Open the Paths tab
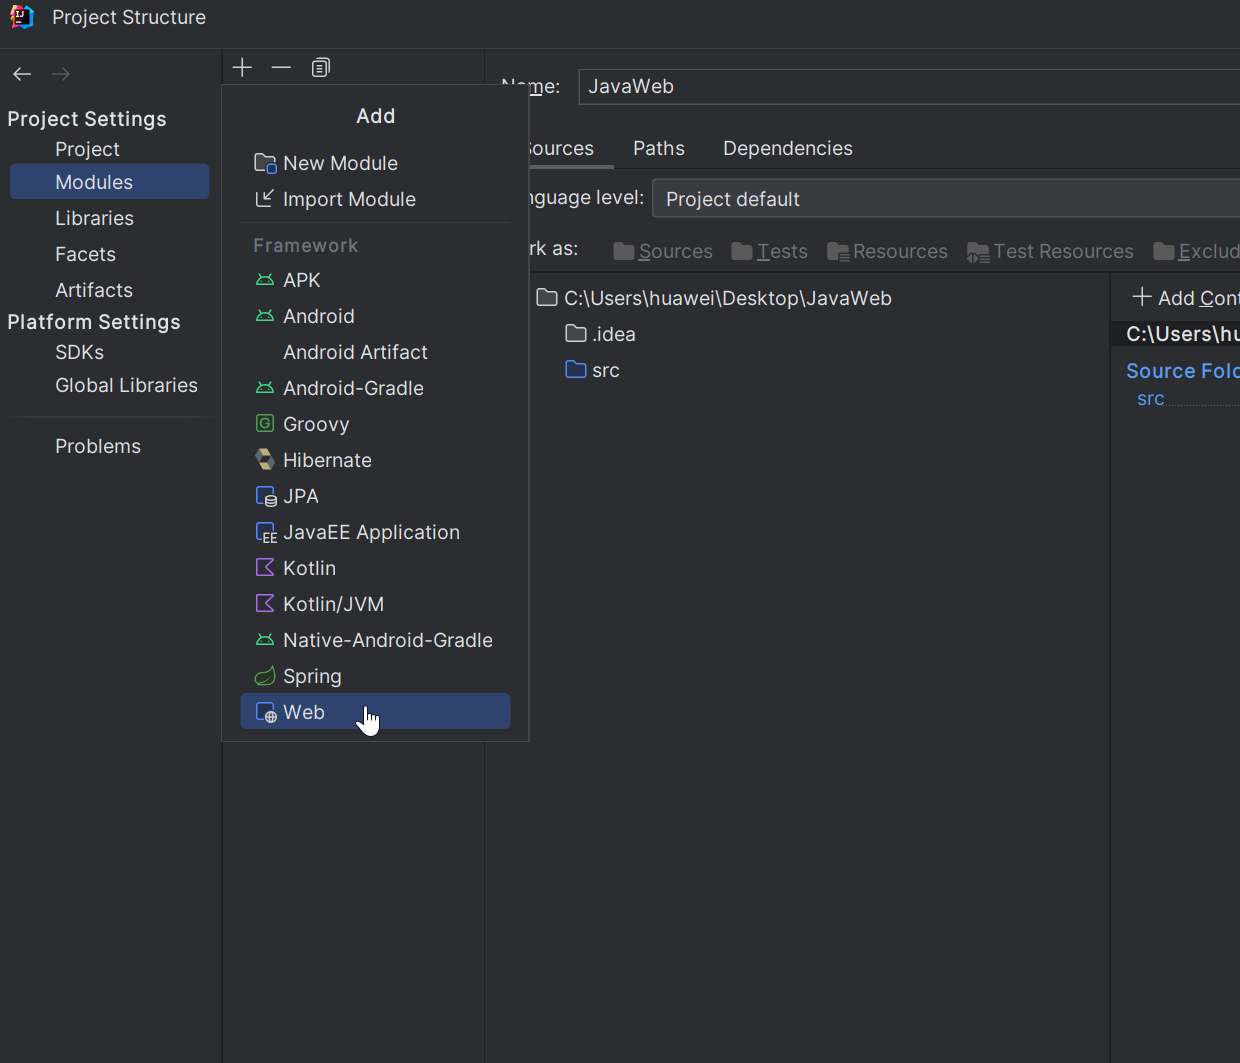 658,149
